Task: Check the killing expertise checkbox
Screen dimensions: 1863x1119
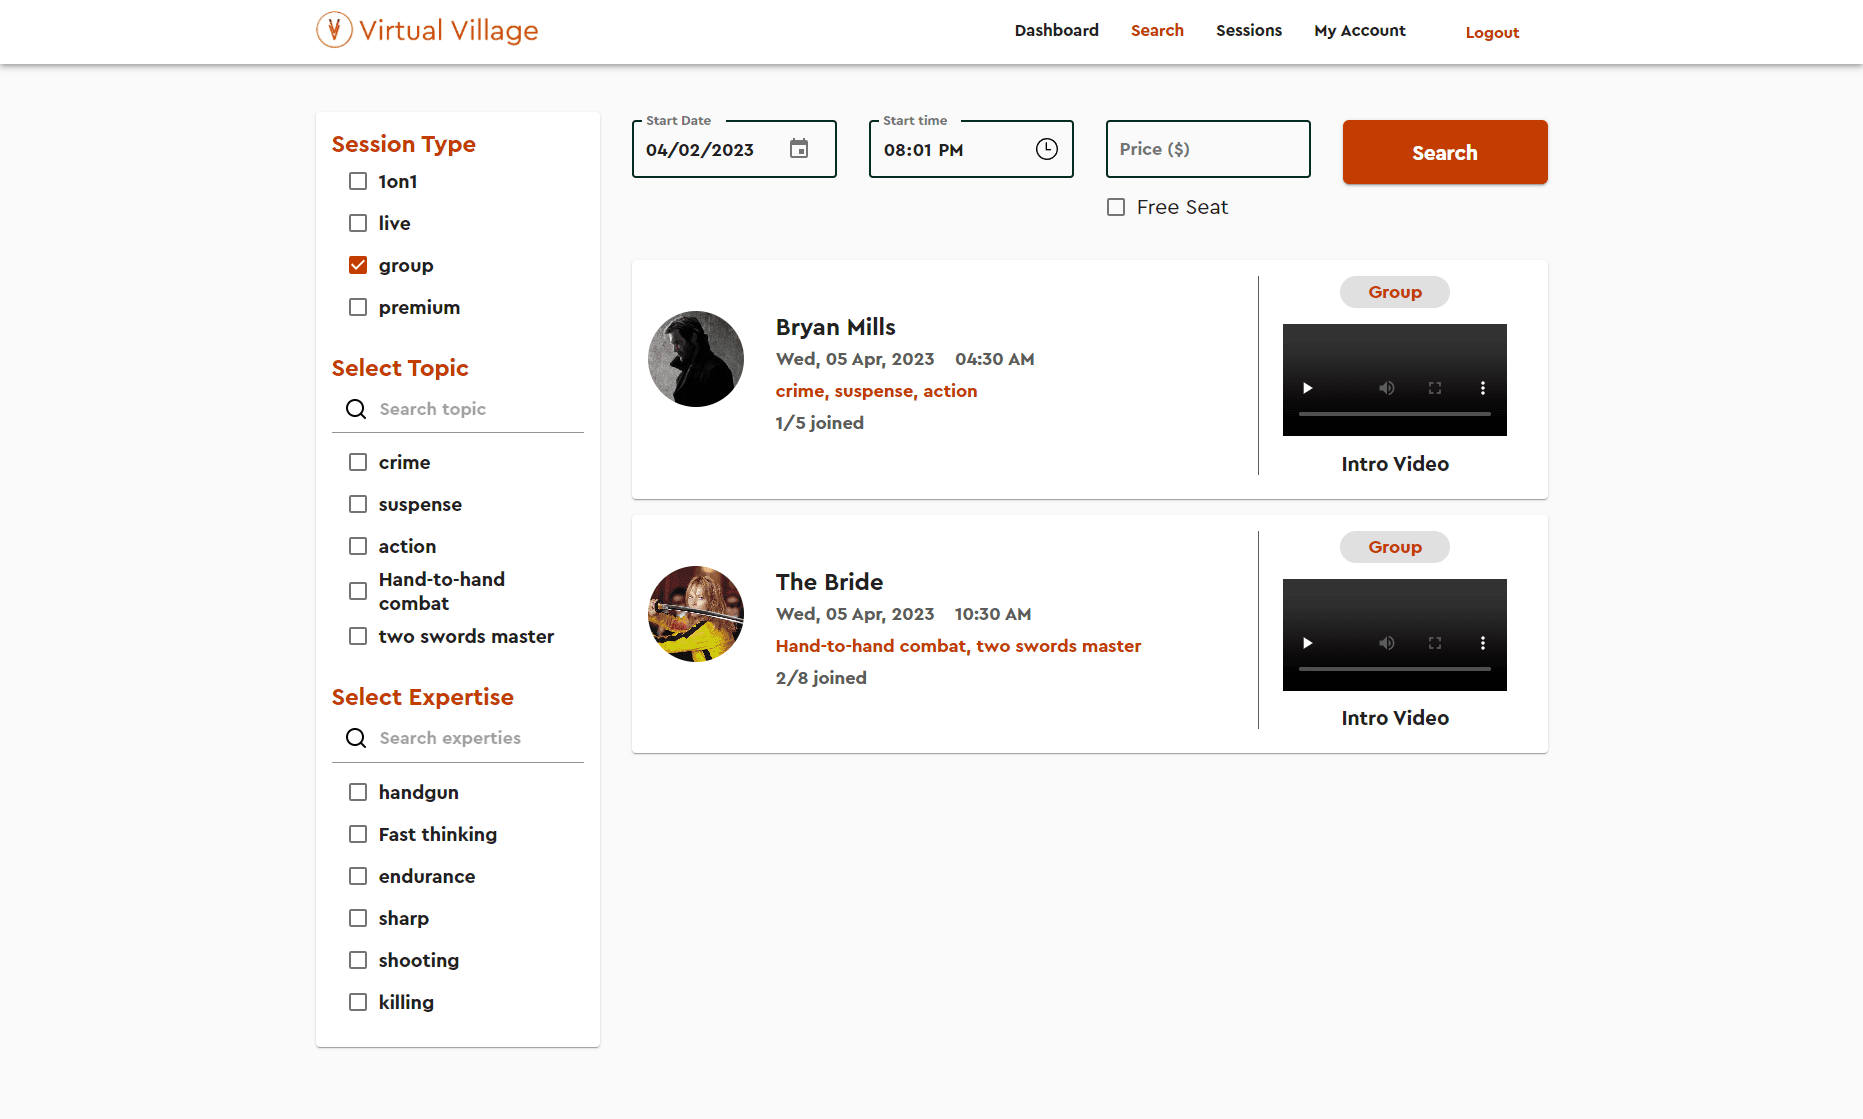Action: [x=358, y=1002]
